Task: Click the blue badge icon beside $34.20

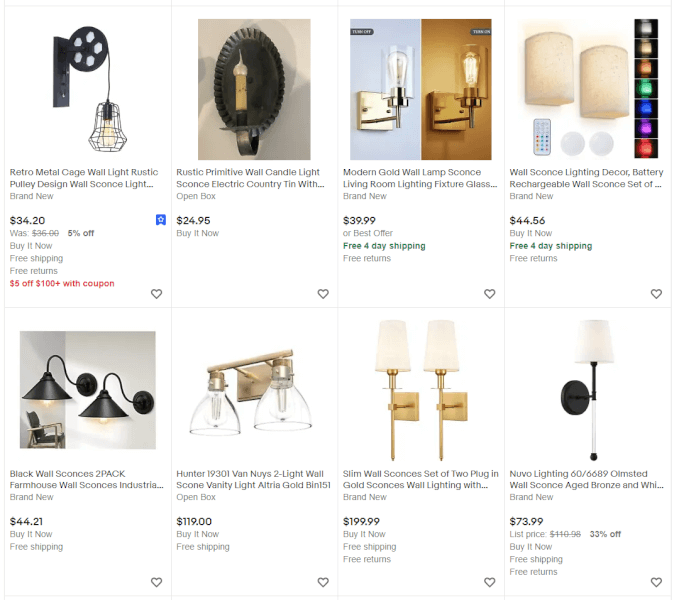Action: click(160, 220)
